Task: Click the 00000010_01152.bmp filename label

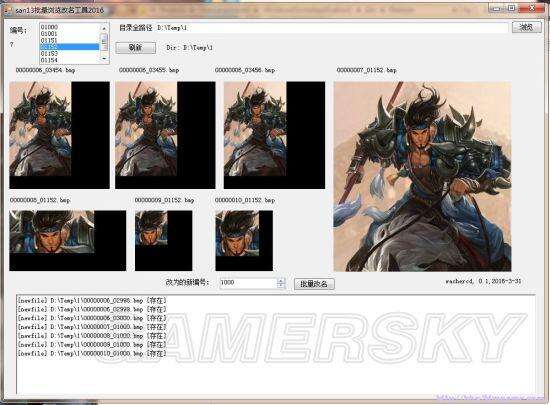Action: click(x=245, y=200)
